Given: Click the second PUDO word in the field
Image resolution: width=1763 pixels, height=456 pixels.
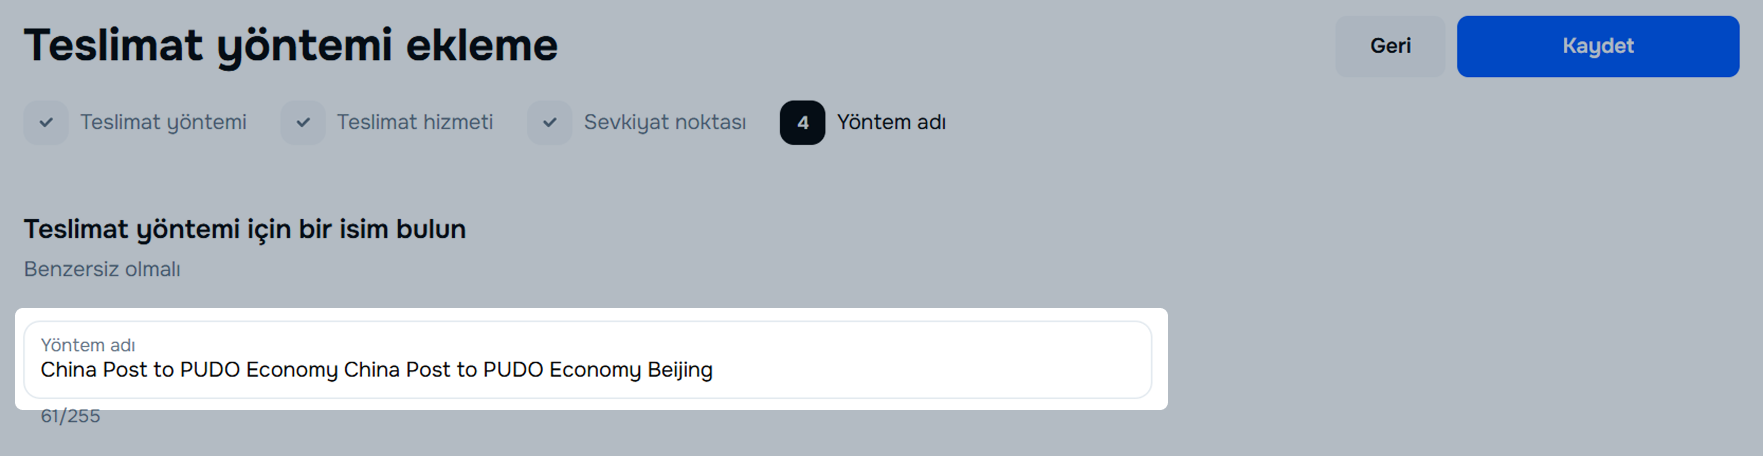Looking at the screenshot, I should tap(512, 370).
